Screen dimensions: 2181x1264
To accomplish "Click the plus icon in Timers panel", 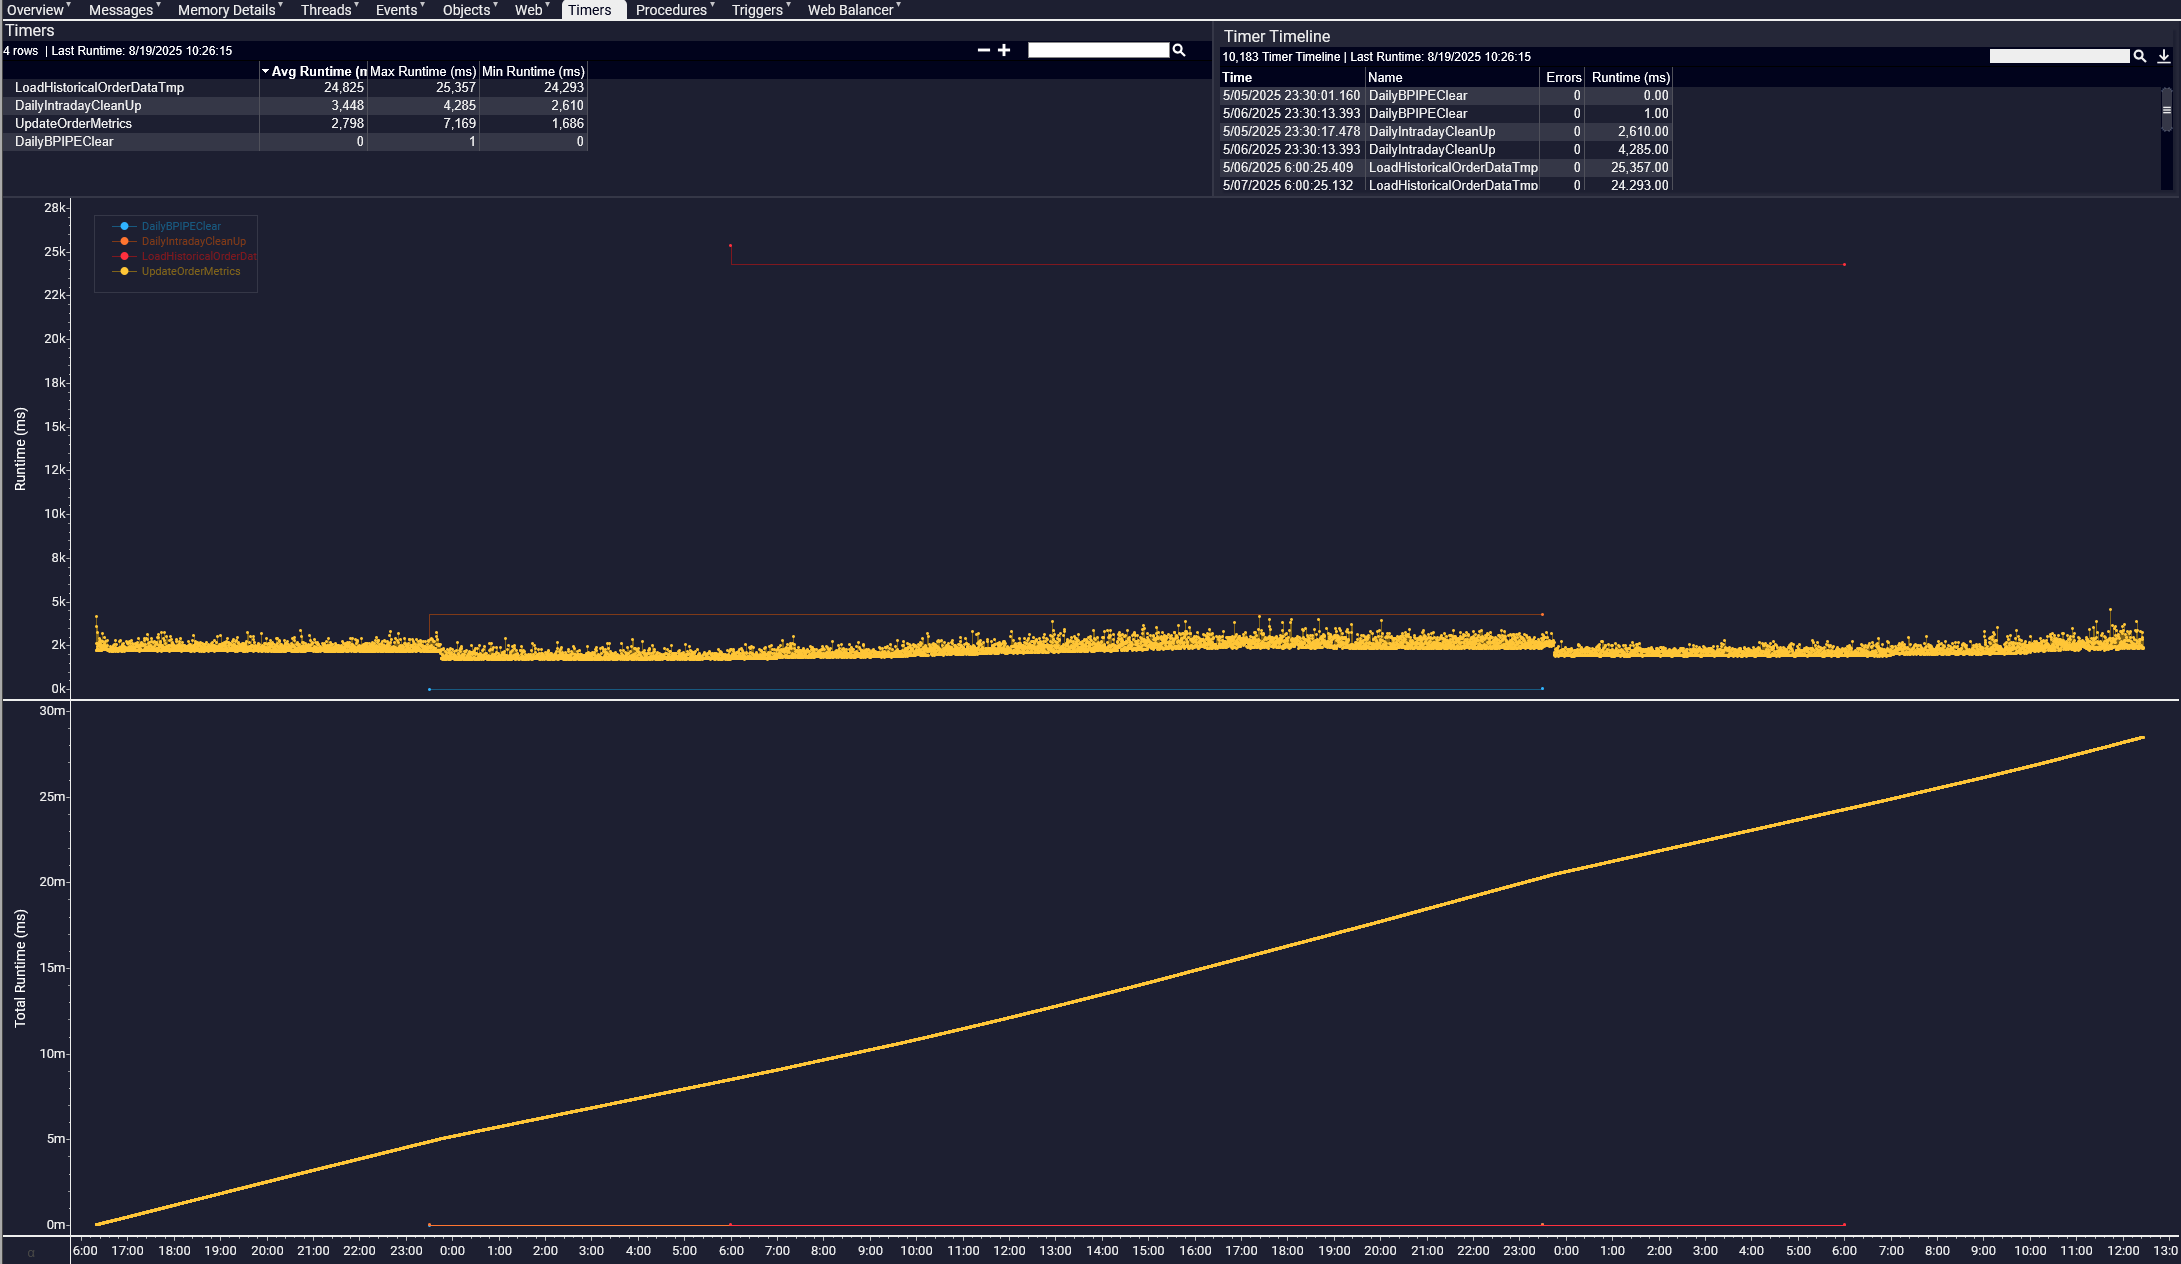I will coord(1004,50).
